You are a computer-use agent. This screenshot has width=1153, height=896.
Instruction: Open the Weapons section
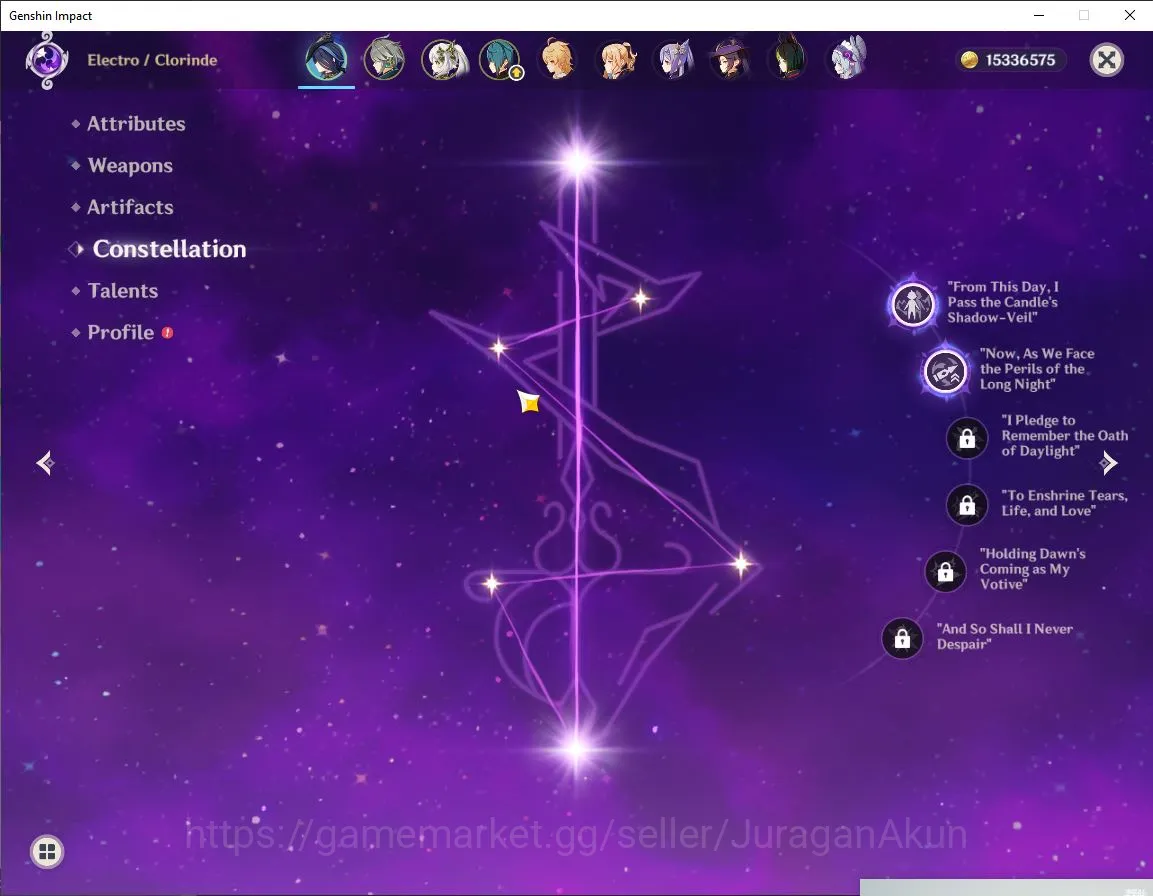point(130,166)
